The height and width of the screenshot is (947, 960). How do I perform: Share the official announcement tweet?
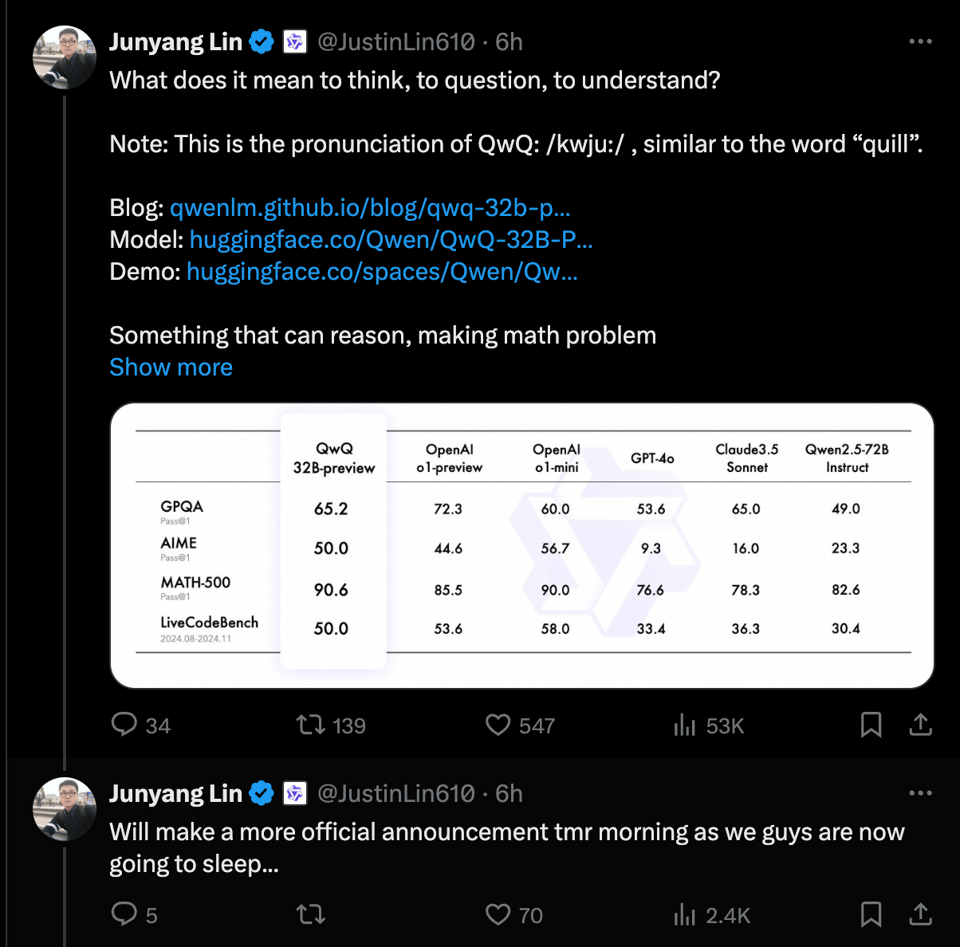(921, 914)
